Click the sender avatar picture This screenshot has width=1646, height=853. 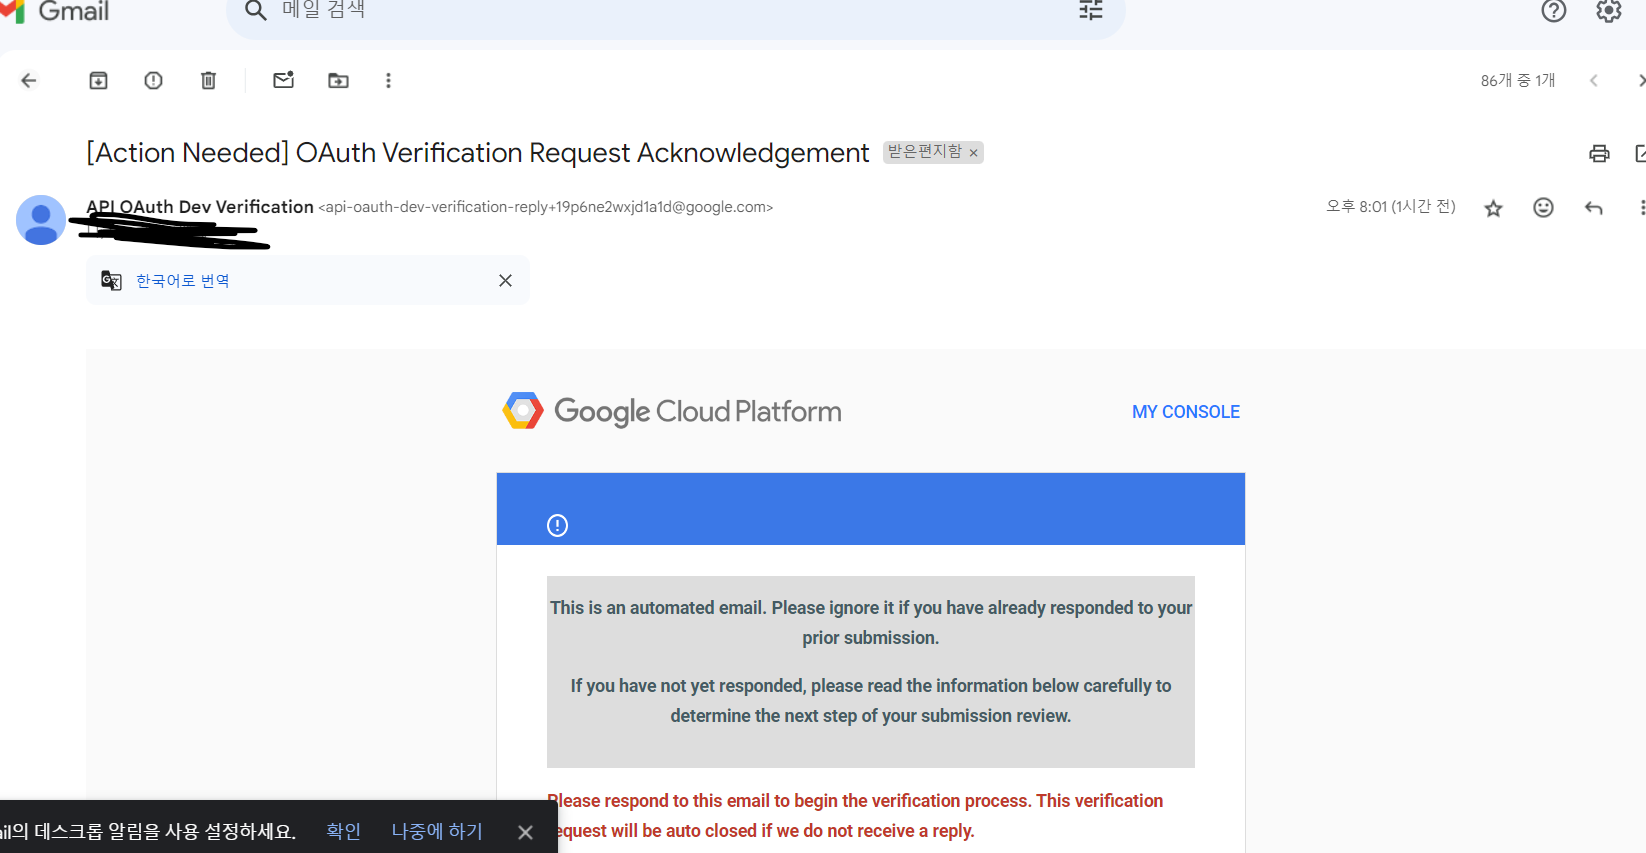[x=41, y=220]
